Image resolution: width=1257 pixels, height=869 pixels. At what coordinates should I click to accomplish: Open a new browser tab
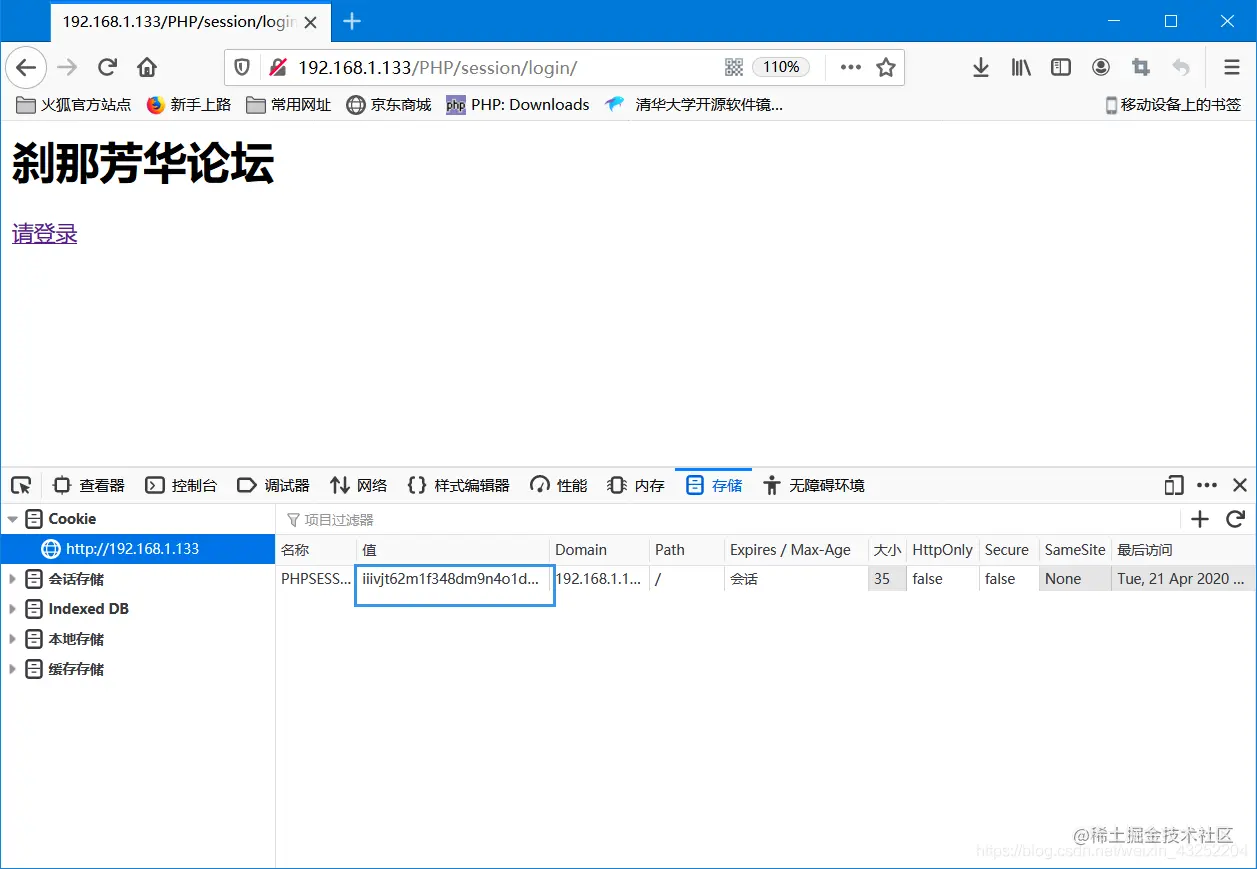[x=352, y=21]
